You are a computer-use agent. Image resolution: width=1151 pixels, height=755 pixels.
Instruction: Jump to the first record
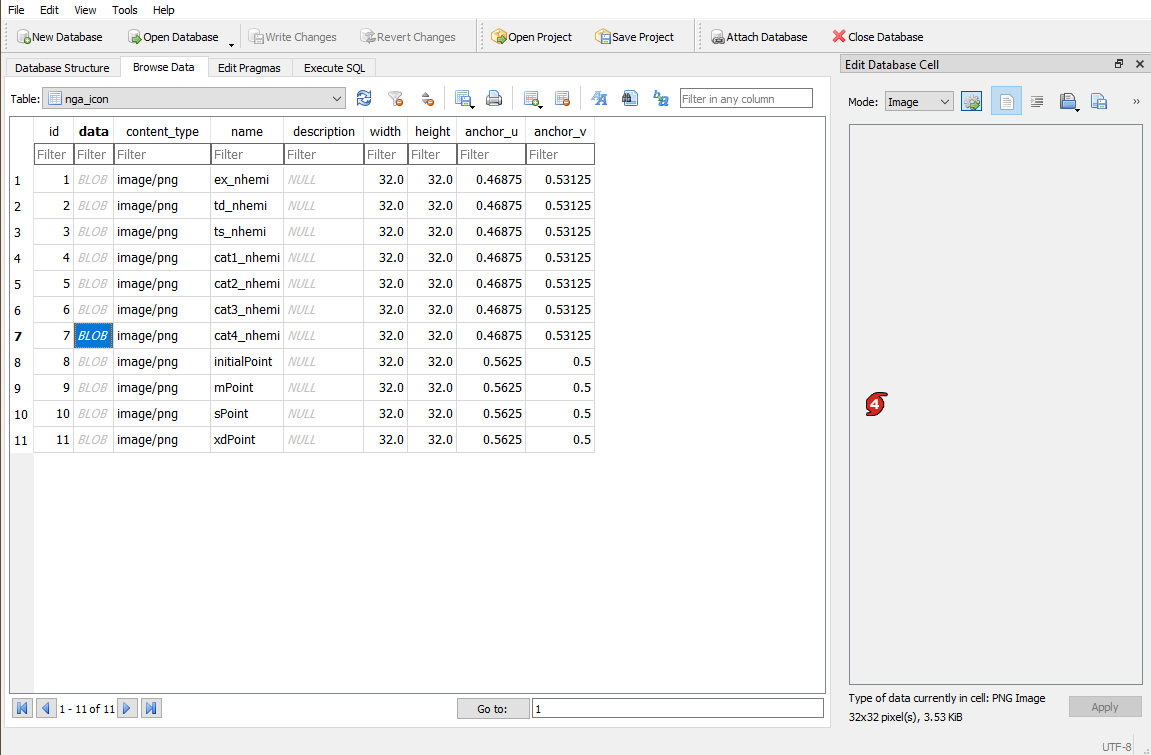click(x=21, y=707)
